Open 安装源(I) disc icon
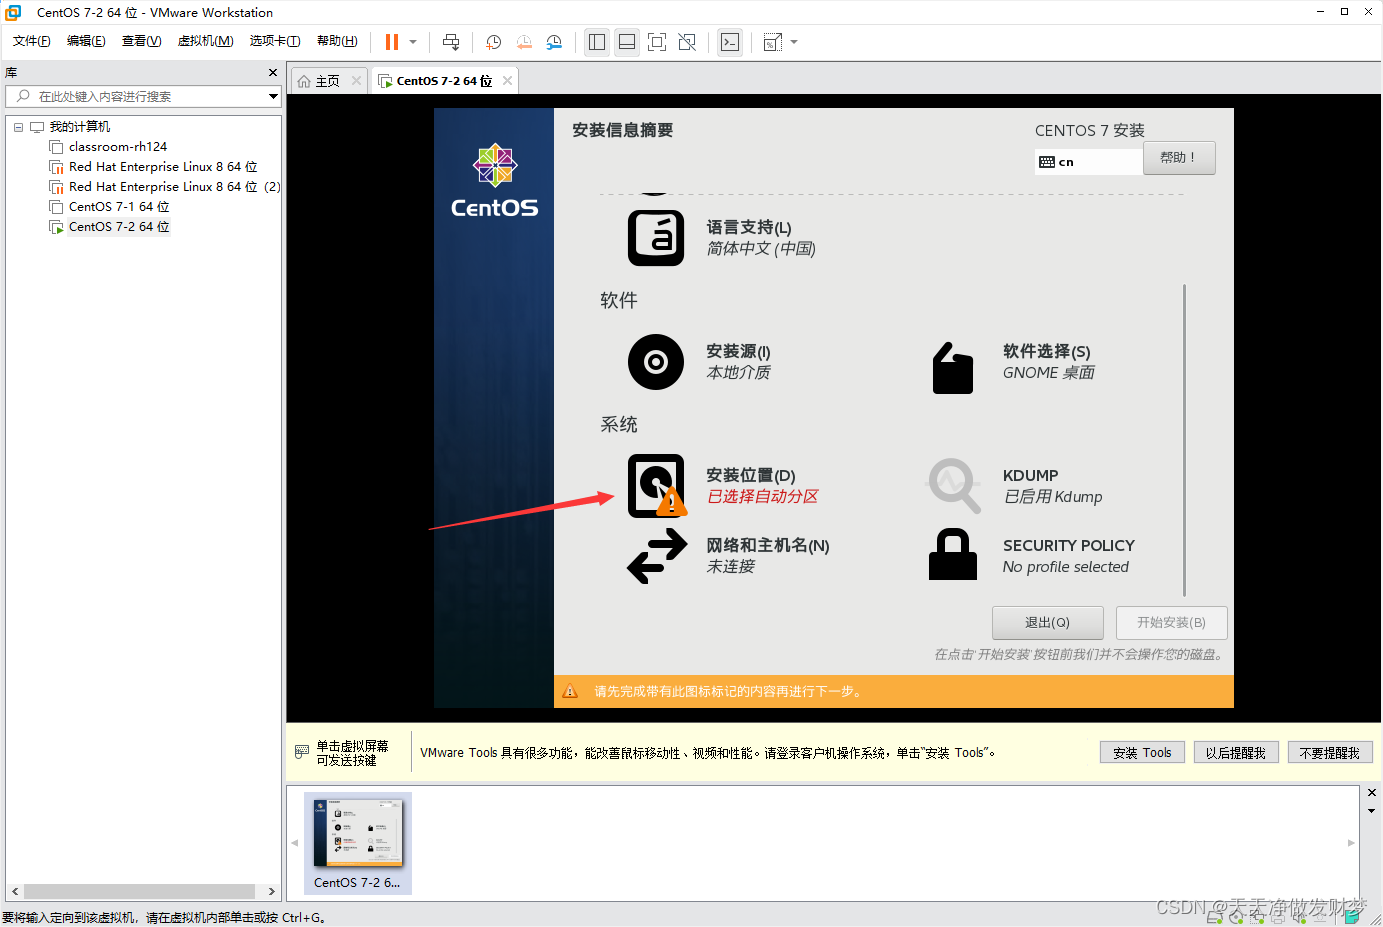This screenshot has width=1383, height=927. (656, 362)
